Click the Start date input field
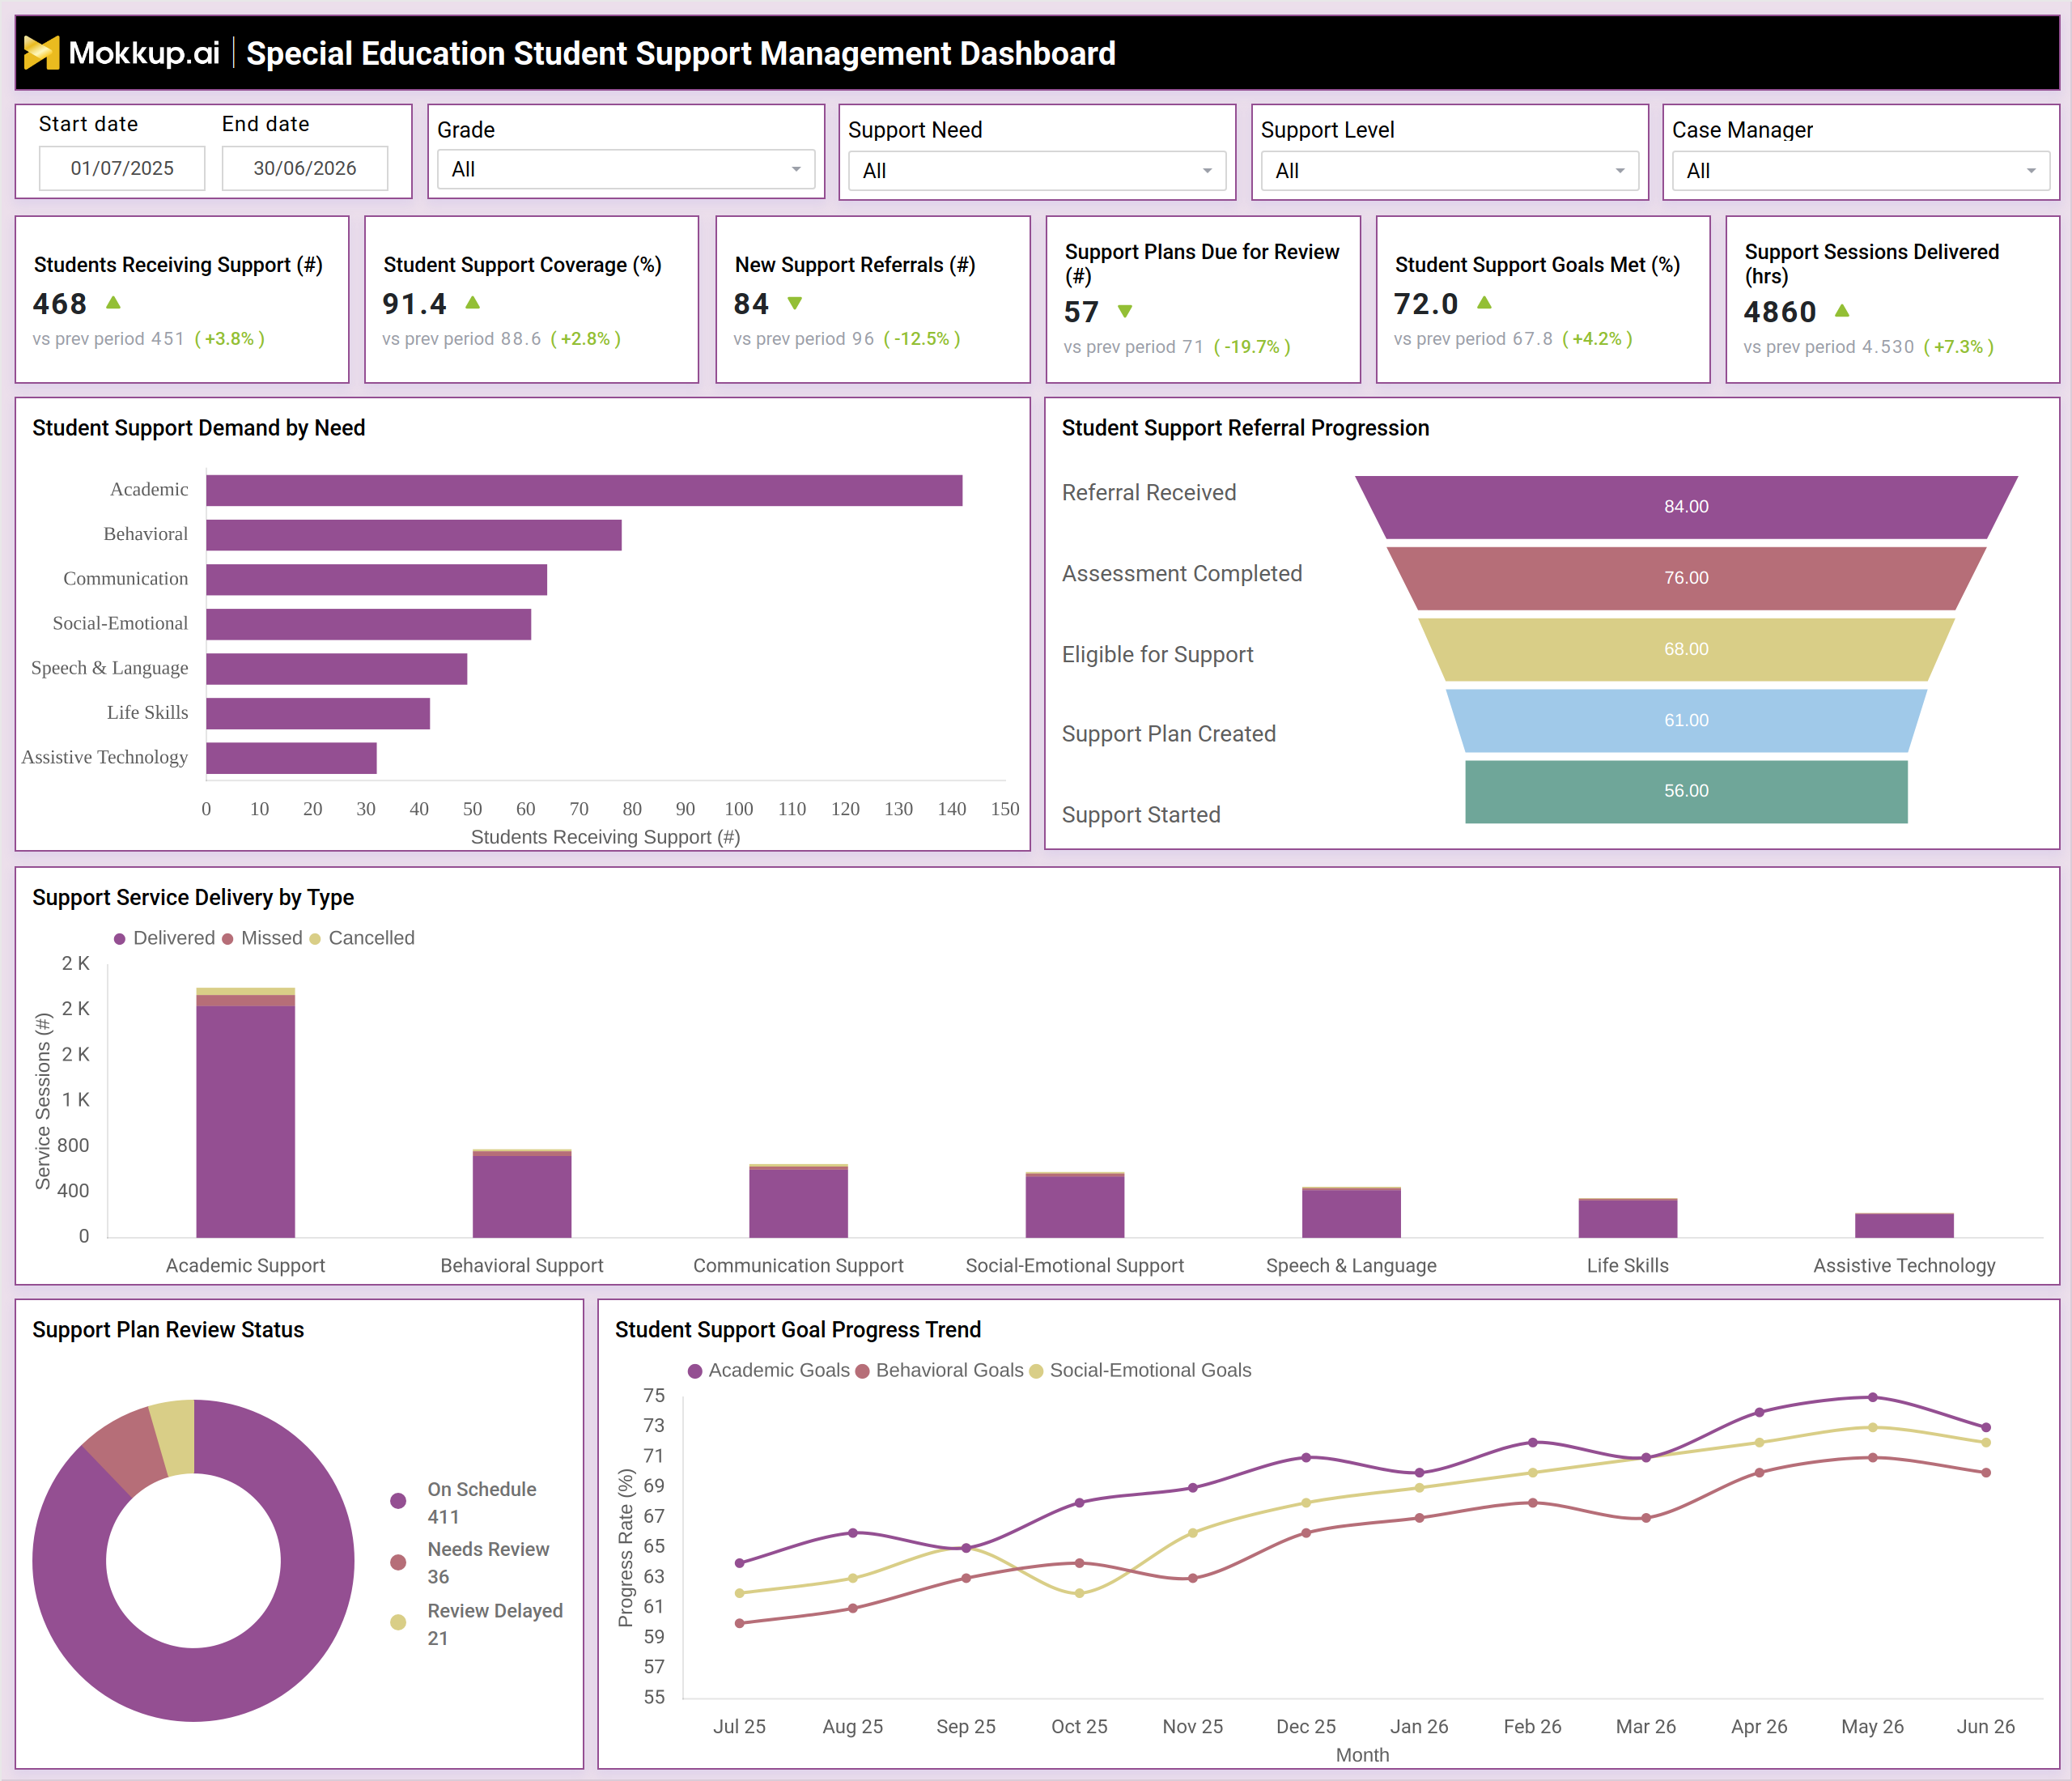Viewport: 2072px width, 1781px height. 122,168
